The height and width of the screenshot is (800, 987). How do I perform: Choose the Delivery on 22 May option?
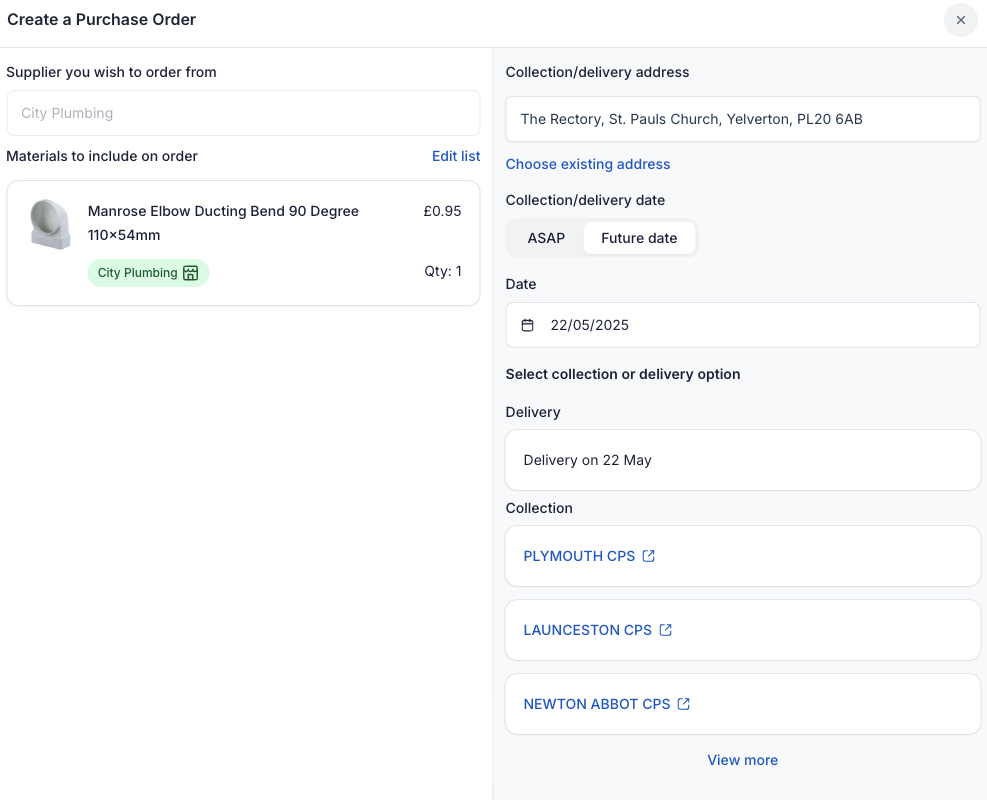[x=742, y=460]
